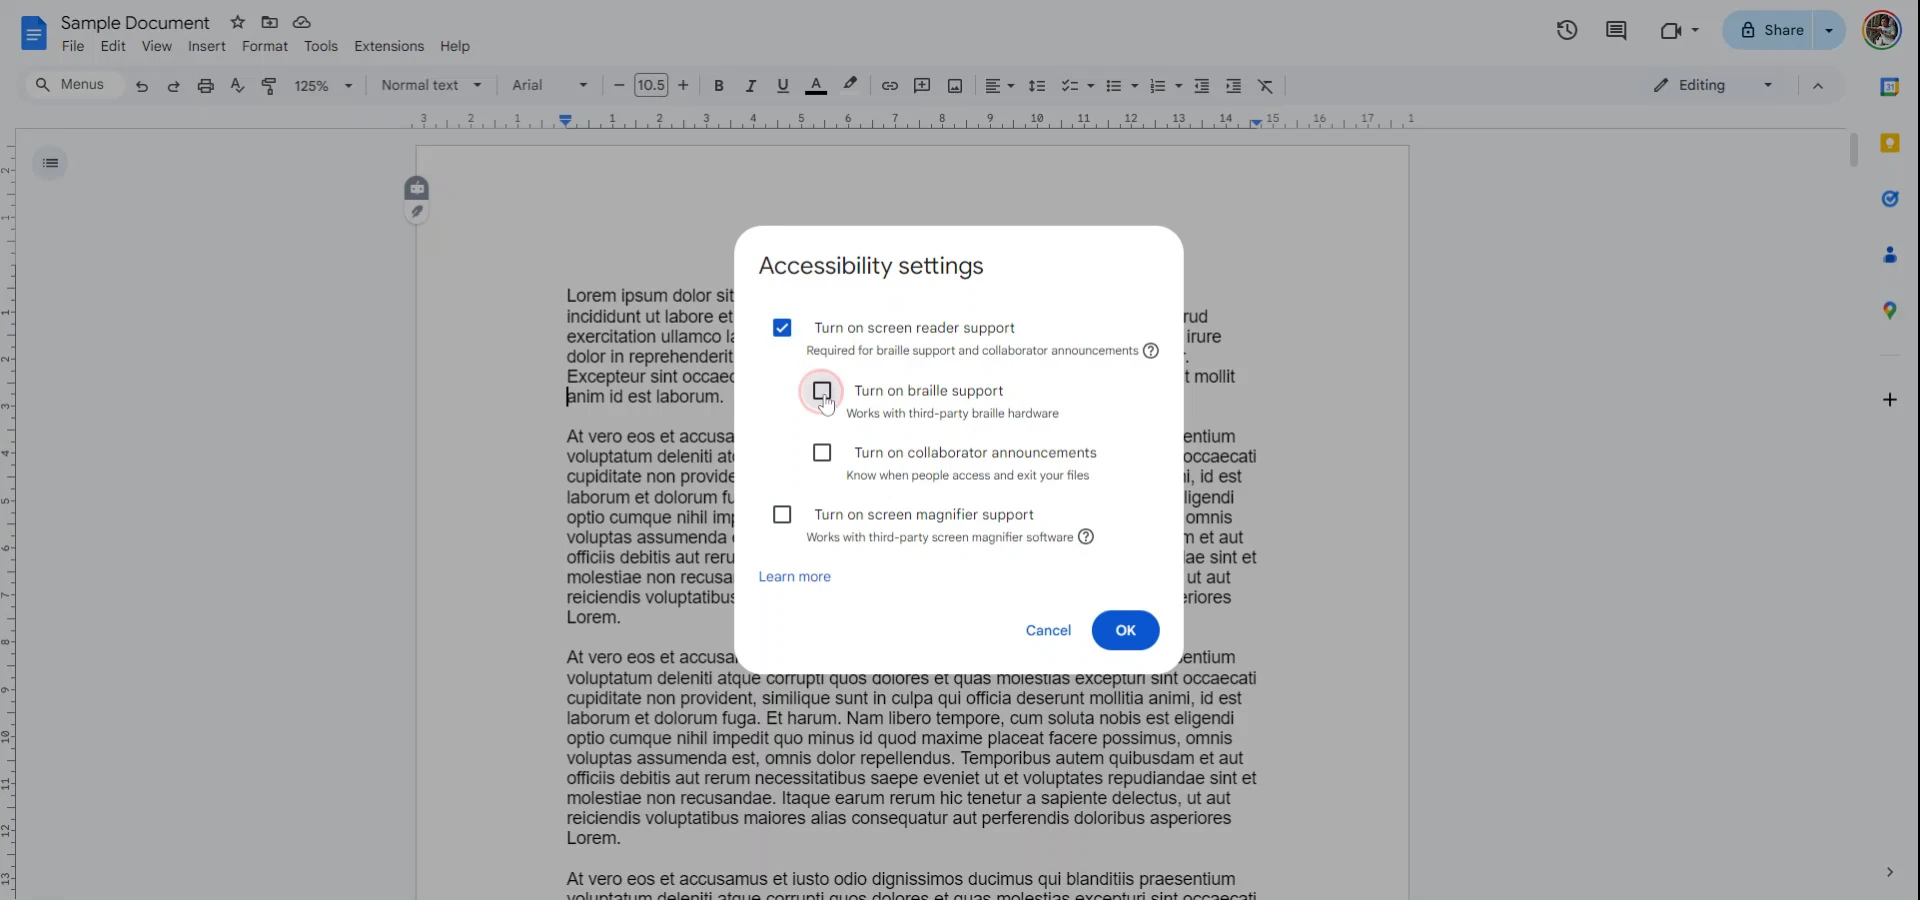Open the text color picker
This screenshot has width=1920, height=900.
(x=816, y=86)
